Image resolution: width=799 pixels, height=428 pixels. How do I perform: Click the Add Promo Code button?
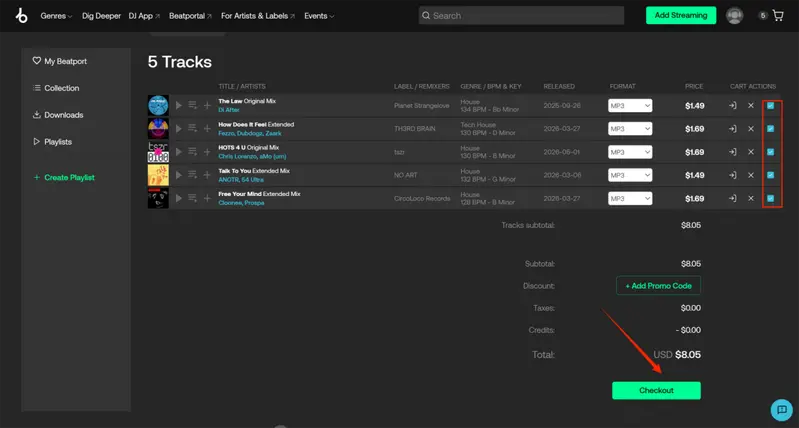(x=658, y=286)
